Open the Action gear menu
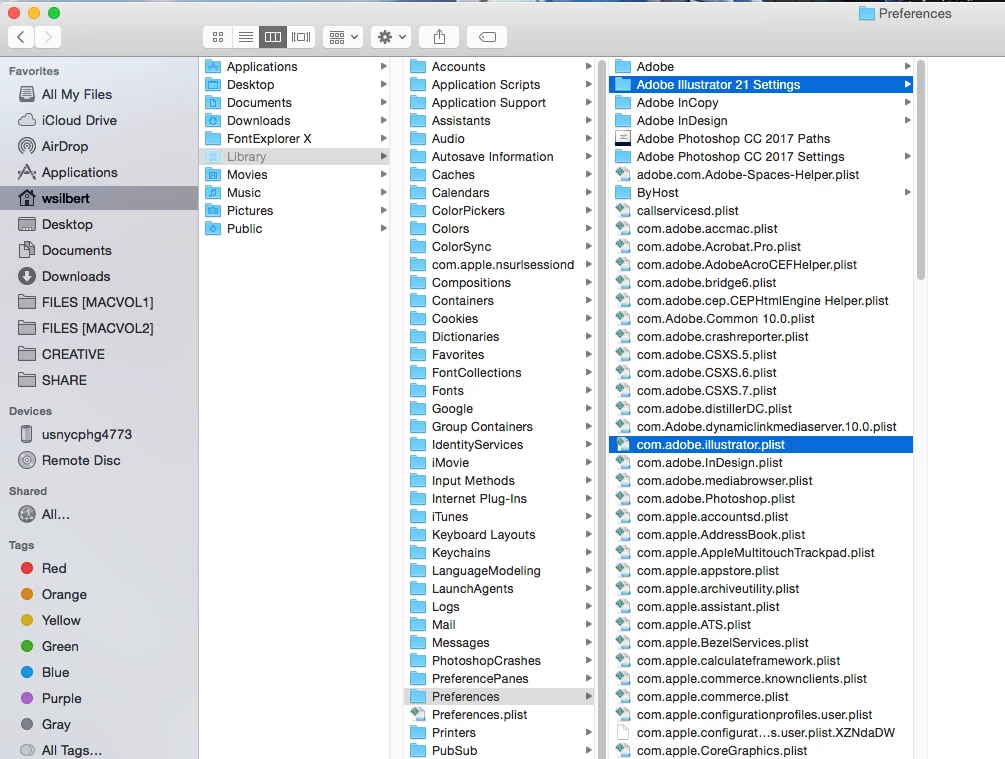Viewport: 1005px width, 759px height. coord(391,37)
